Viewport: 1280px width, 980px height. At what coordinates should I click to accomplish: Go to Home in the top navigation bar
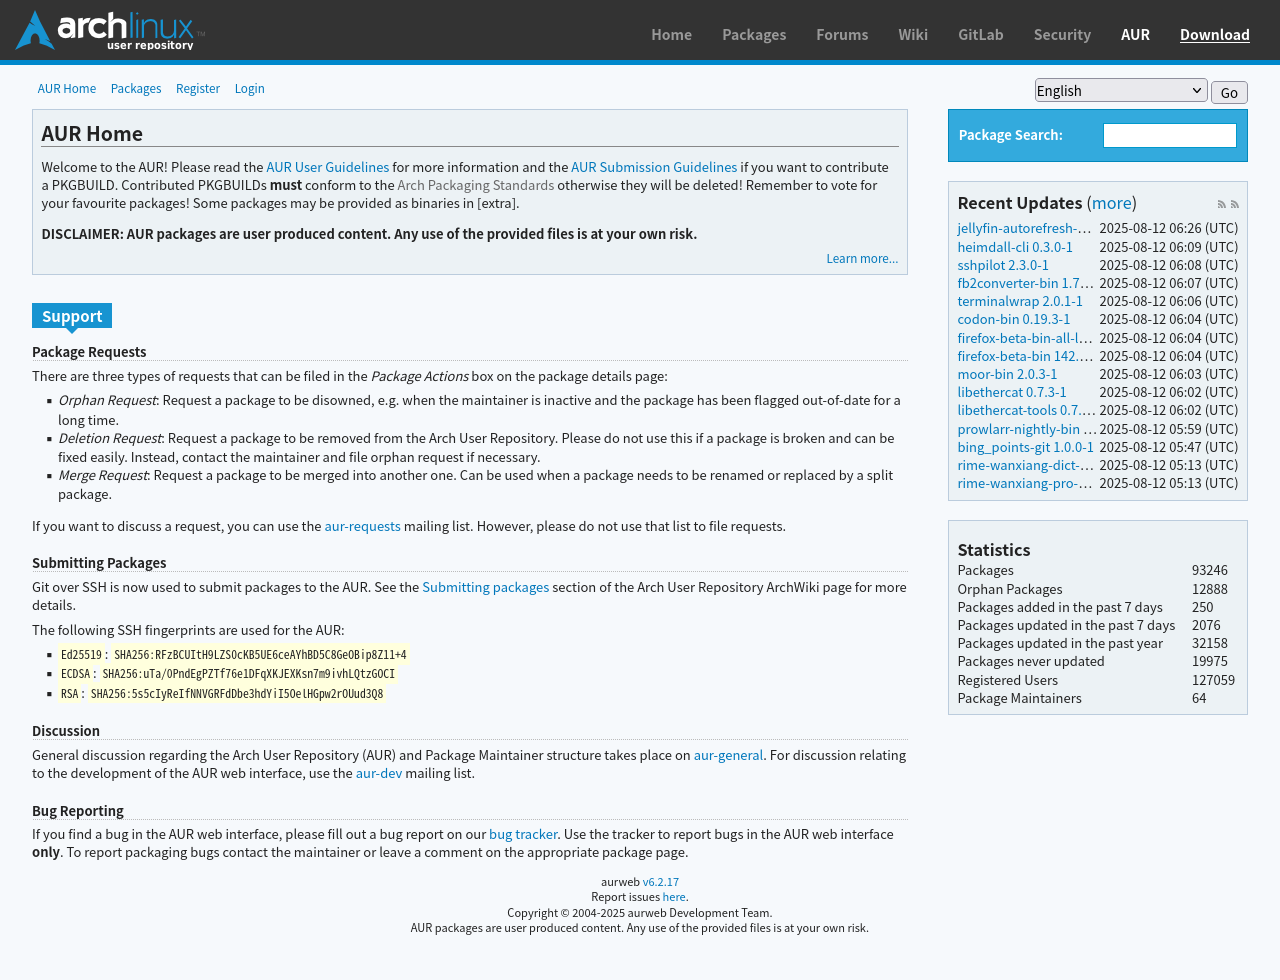671,34
